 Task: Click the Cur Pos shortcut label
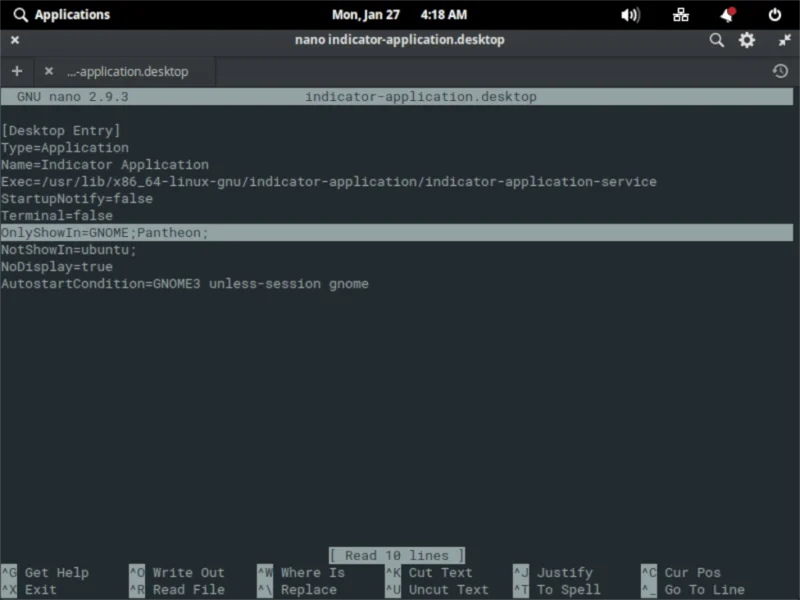[692, 572]
